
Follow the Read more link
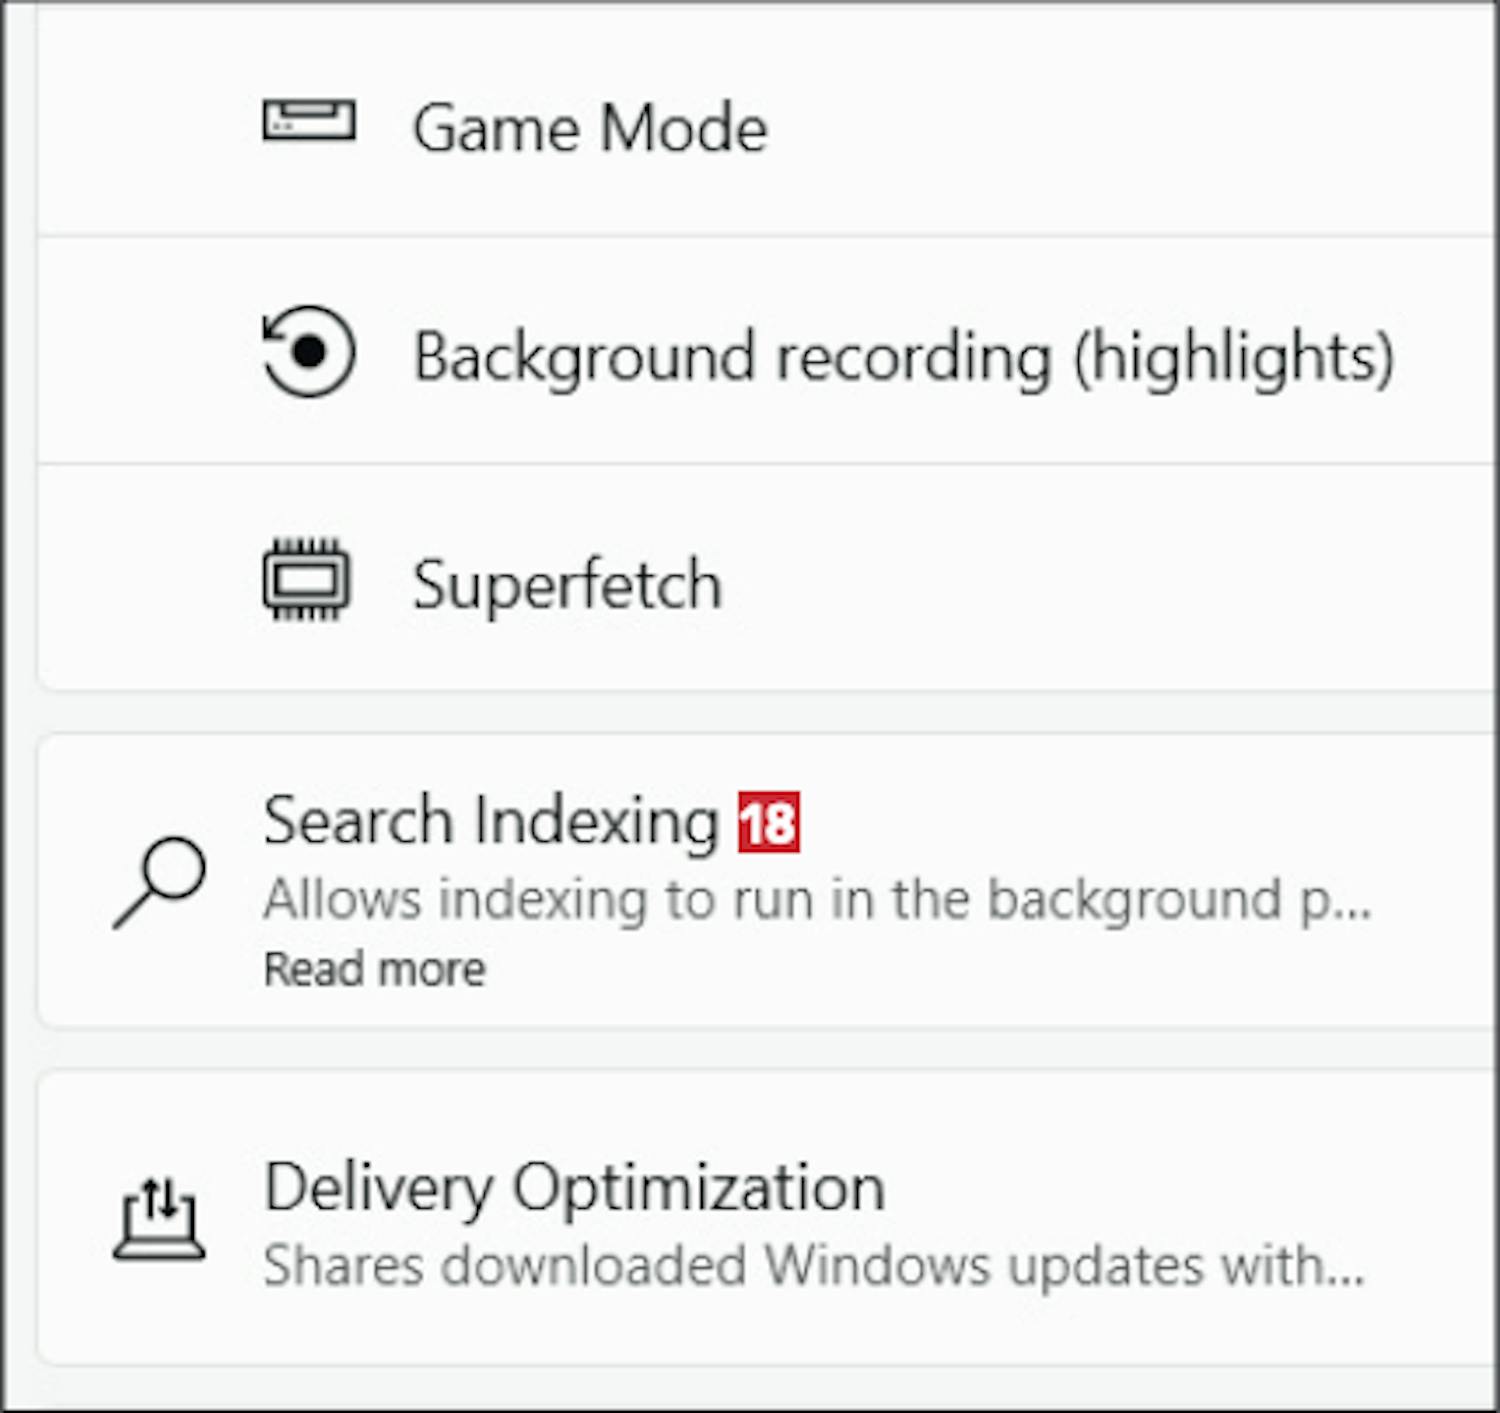[374, 969]
